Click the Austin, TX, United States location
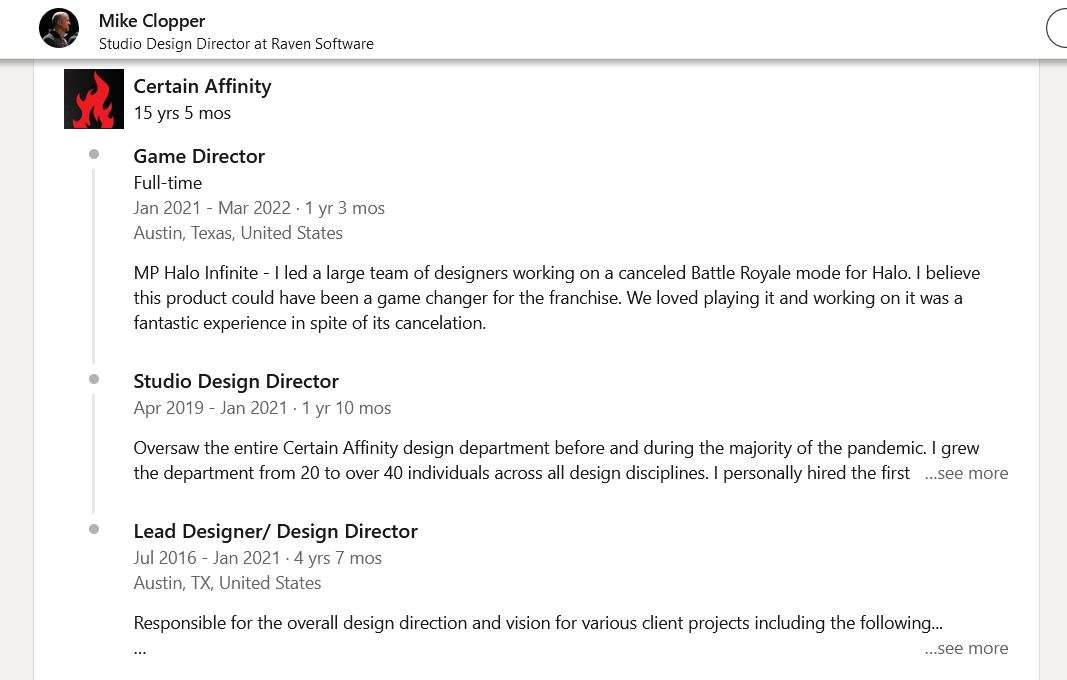1067x680 pixels. tap(227, 583)
